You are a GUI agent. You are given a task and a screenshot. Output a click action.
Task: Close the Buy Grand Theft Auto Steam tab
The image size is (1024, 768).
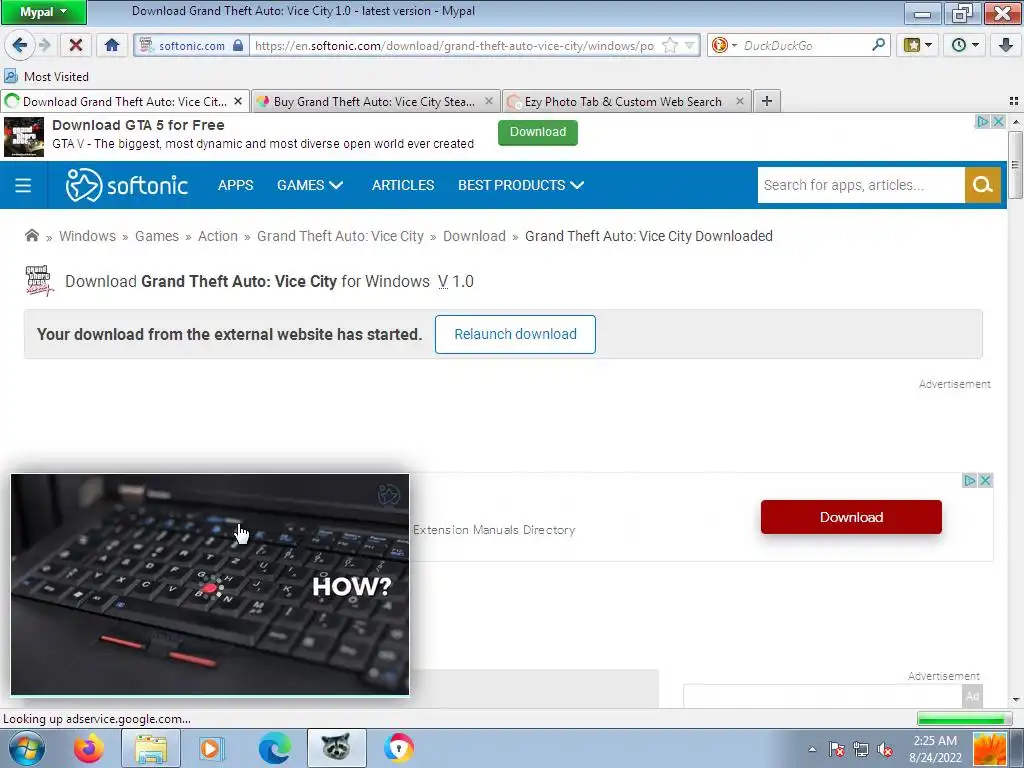pos(488,101)
